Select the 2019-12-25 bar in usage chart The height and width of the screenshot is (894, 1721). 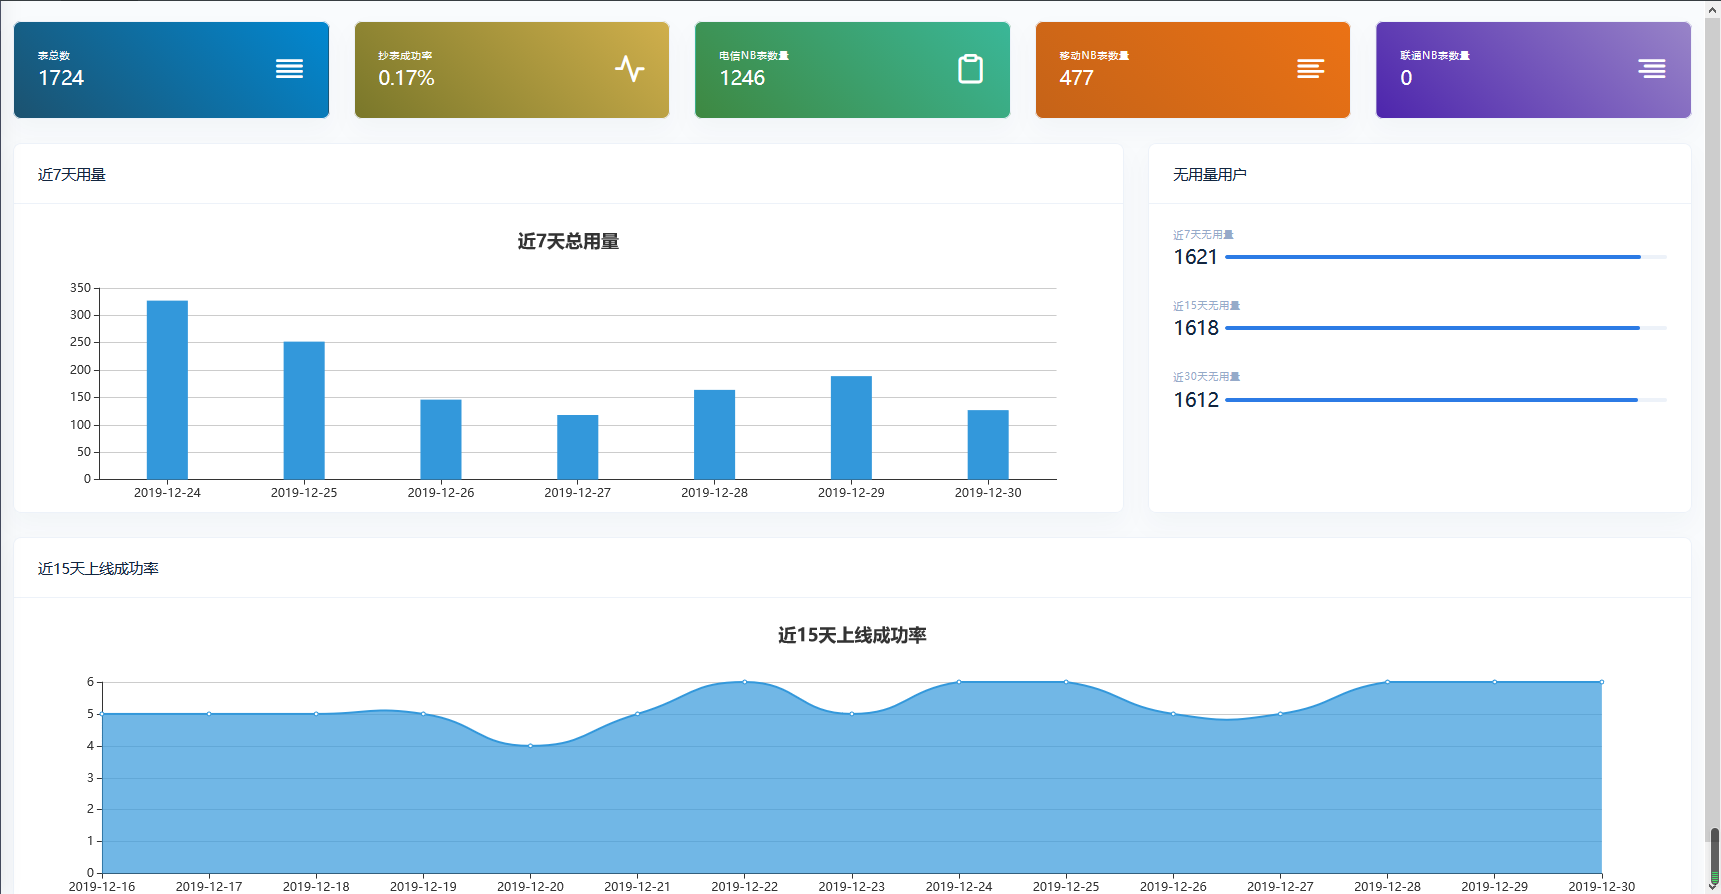(304, 410)
